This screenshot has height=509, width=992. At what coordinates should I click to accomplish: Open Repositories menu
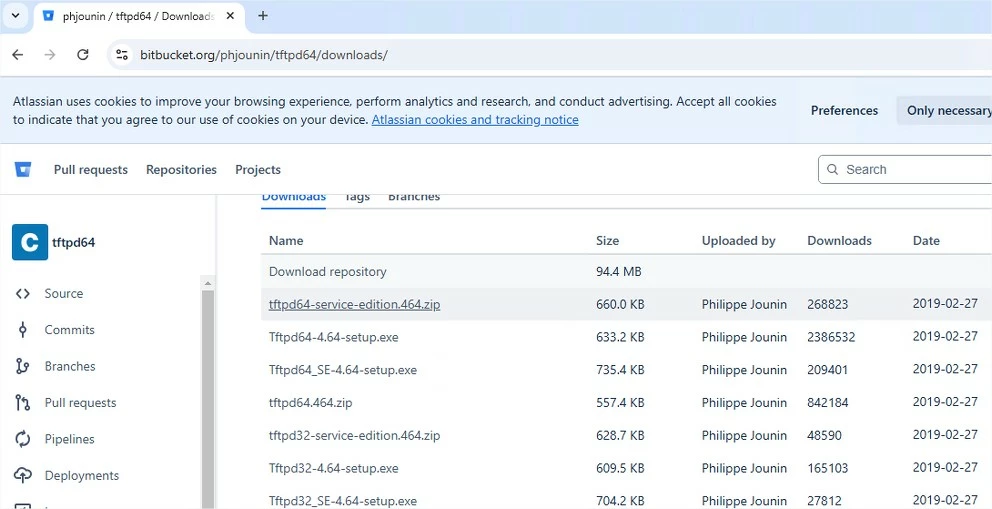pos(181,169)
